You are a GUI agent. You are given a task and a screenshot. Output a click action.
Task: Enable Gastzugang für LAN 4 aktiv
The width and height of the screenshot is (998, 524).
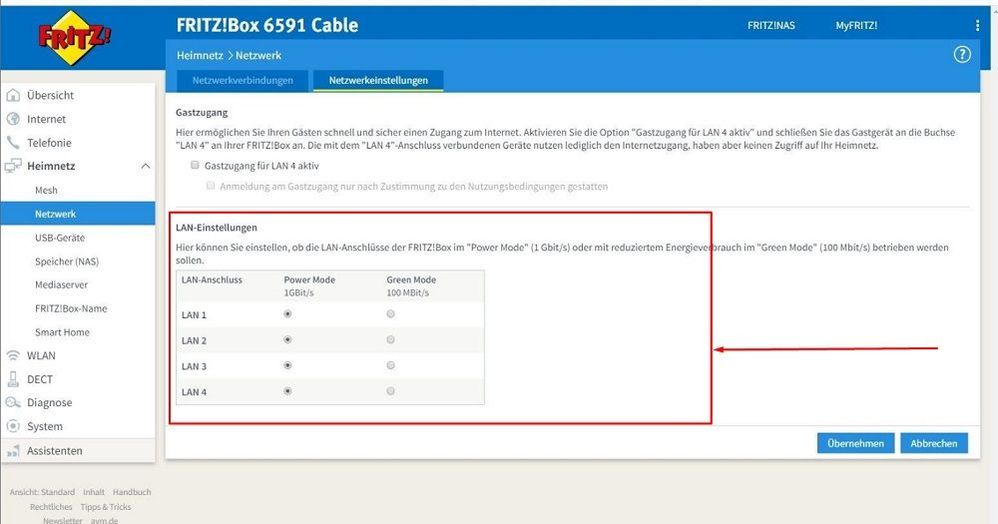(x=195, y=165)
